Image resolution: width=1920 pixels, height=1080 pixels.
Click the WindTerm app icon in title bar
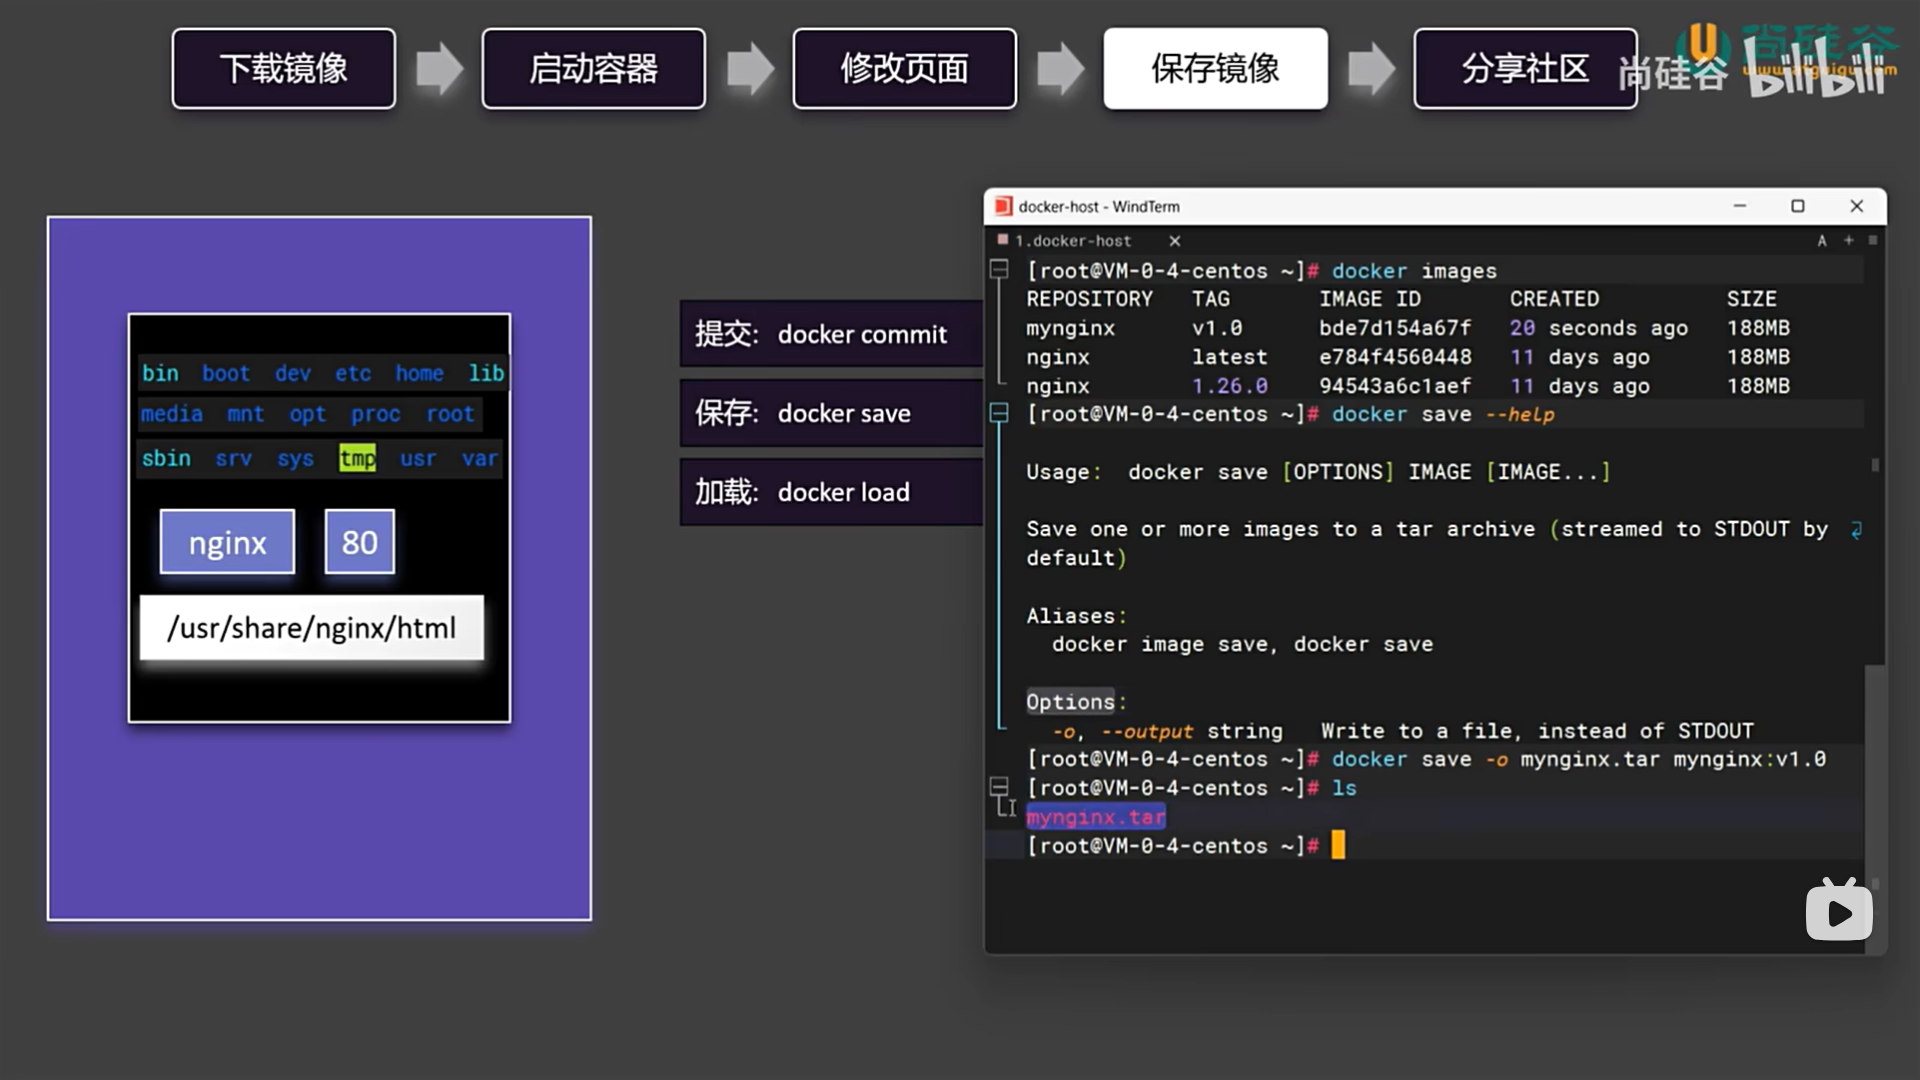(x=1003, y=206)
